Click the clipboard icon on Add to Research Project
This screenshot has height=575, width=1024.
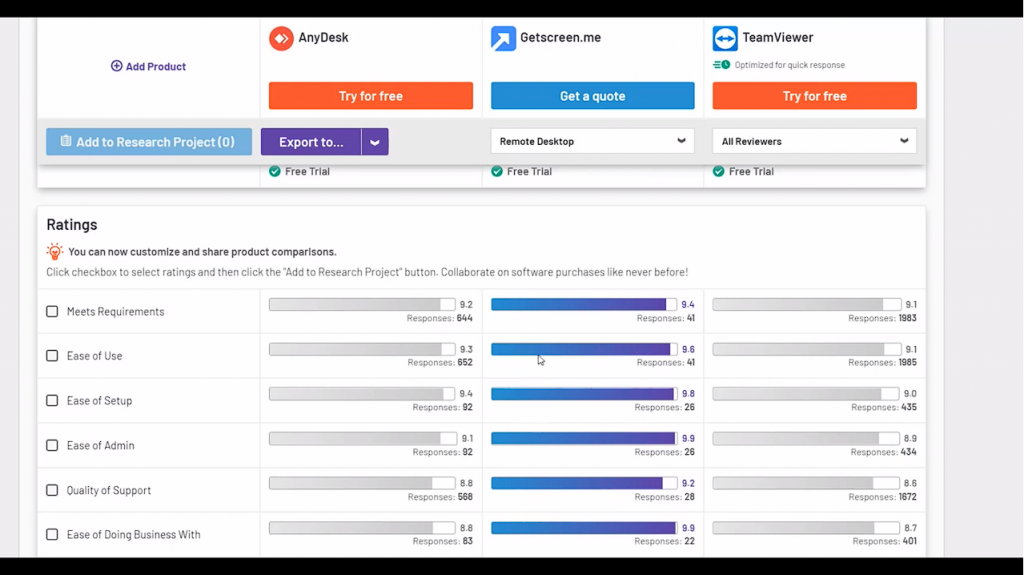(66, 141)
